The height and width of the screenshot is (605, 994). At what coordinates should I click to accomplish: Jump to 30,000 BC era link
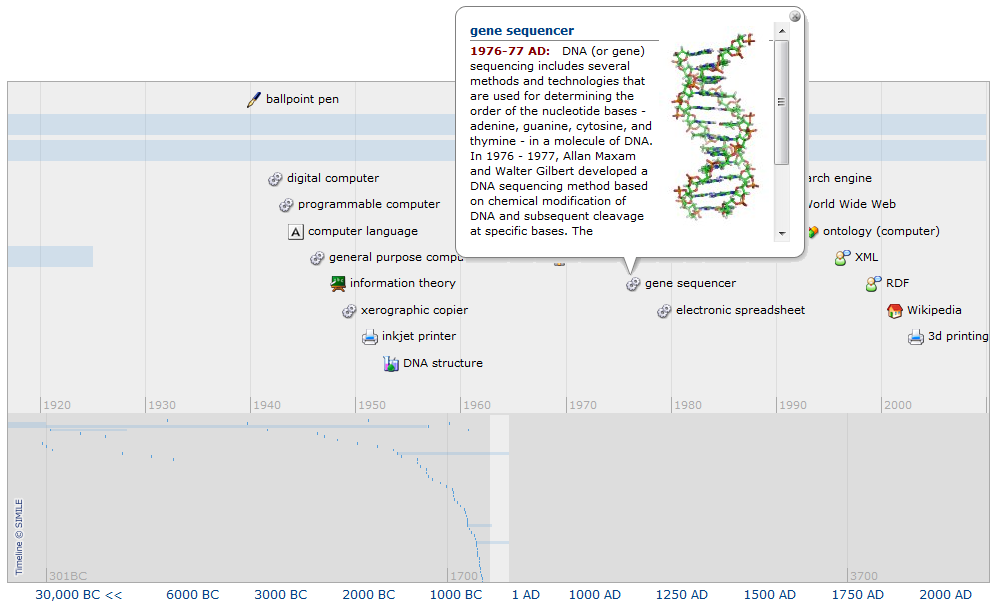click(79, 595)
